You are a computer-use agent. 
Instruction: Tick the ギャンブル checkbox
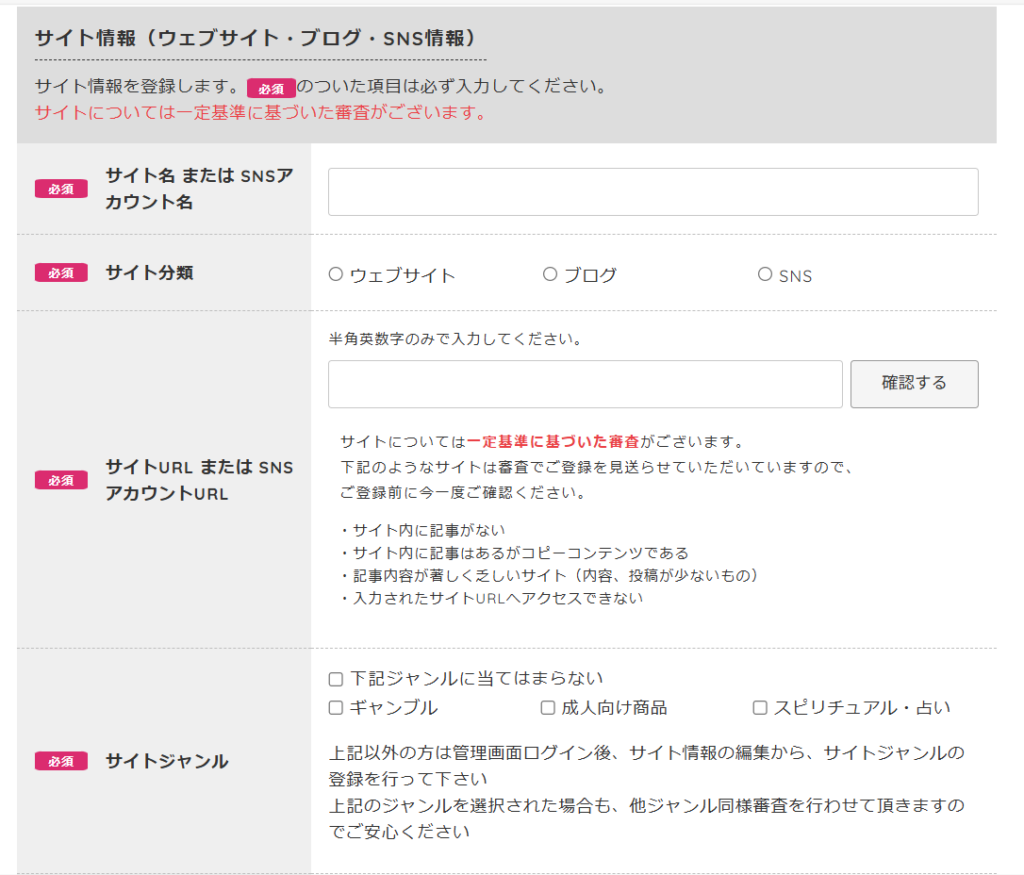(336, 708)
